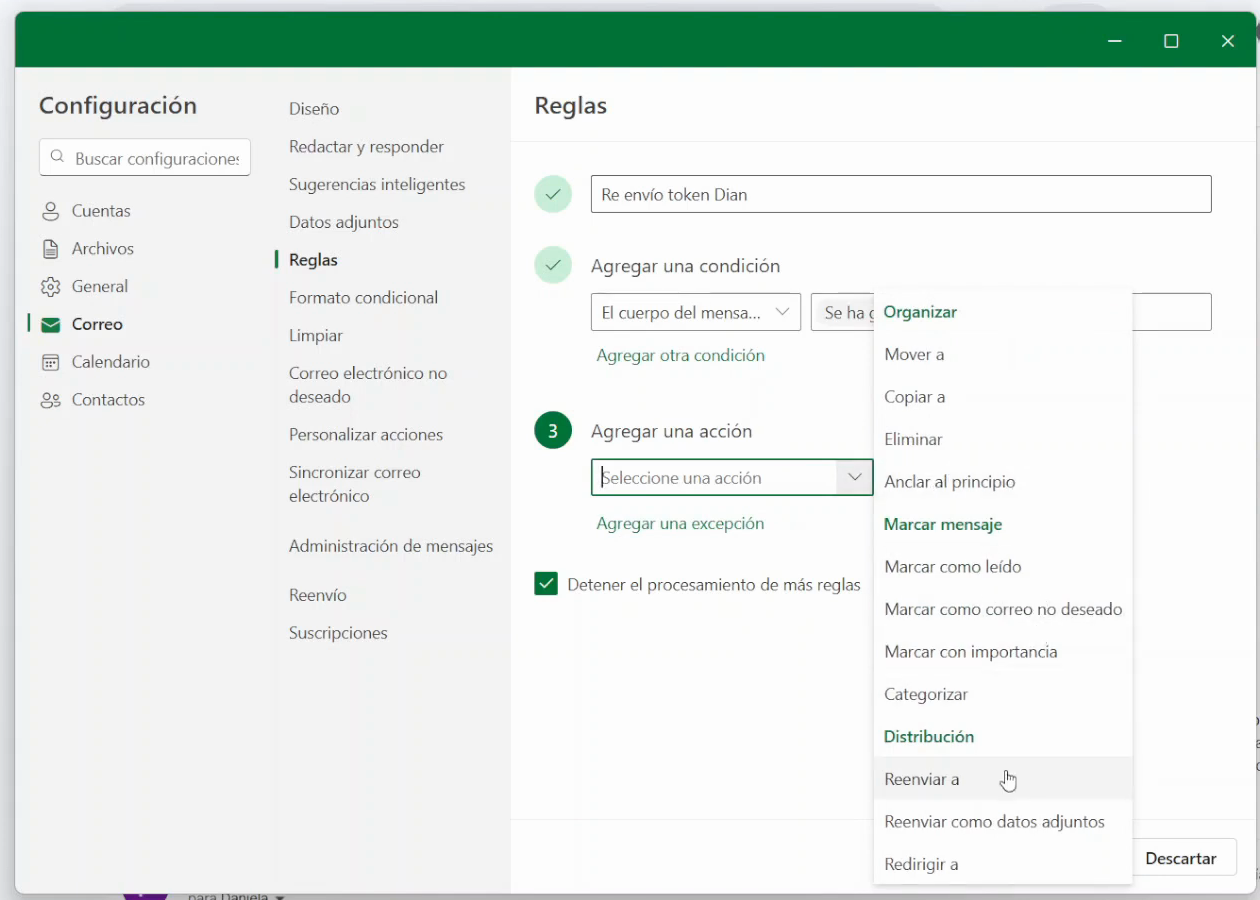
Task: Click the Contactos people icon
Action: point(50,400)
